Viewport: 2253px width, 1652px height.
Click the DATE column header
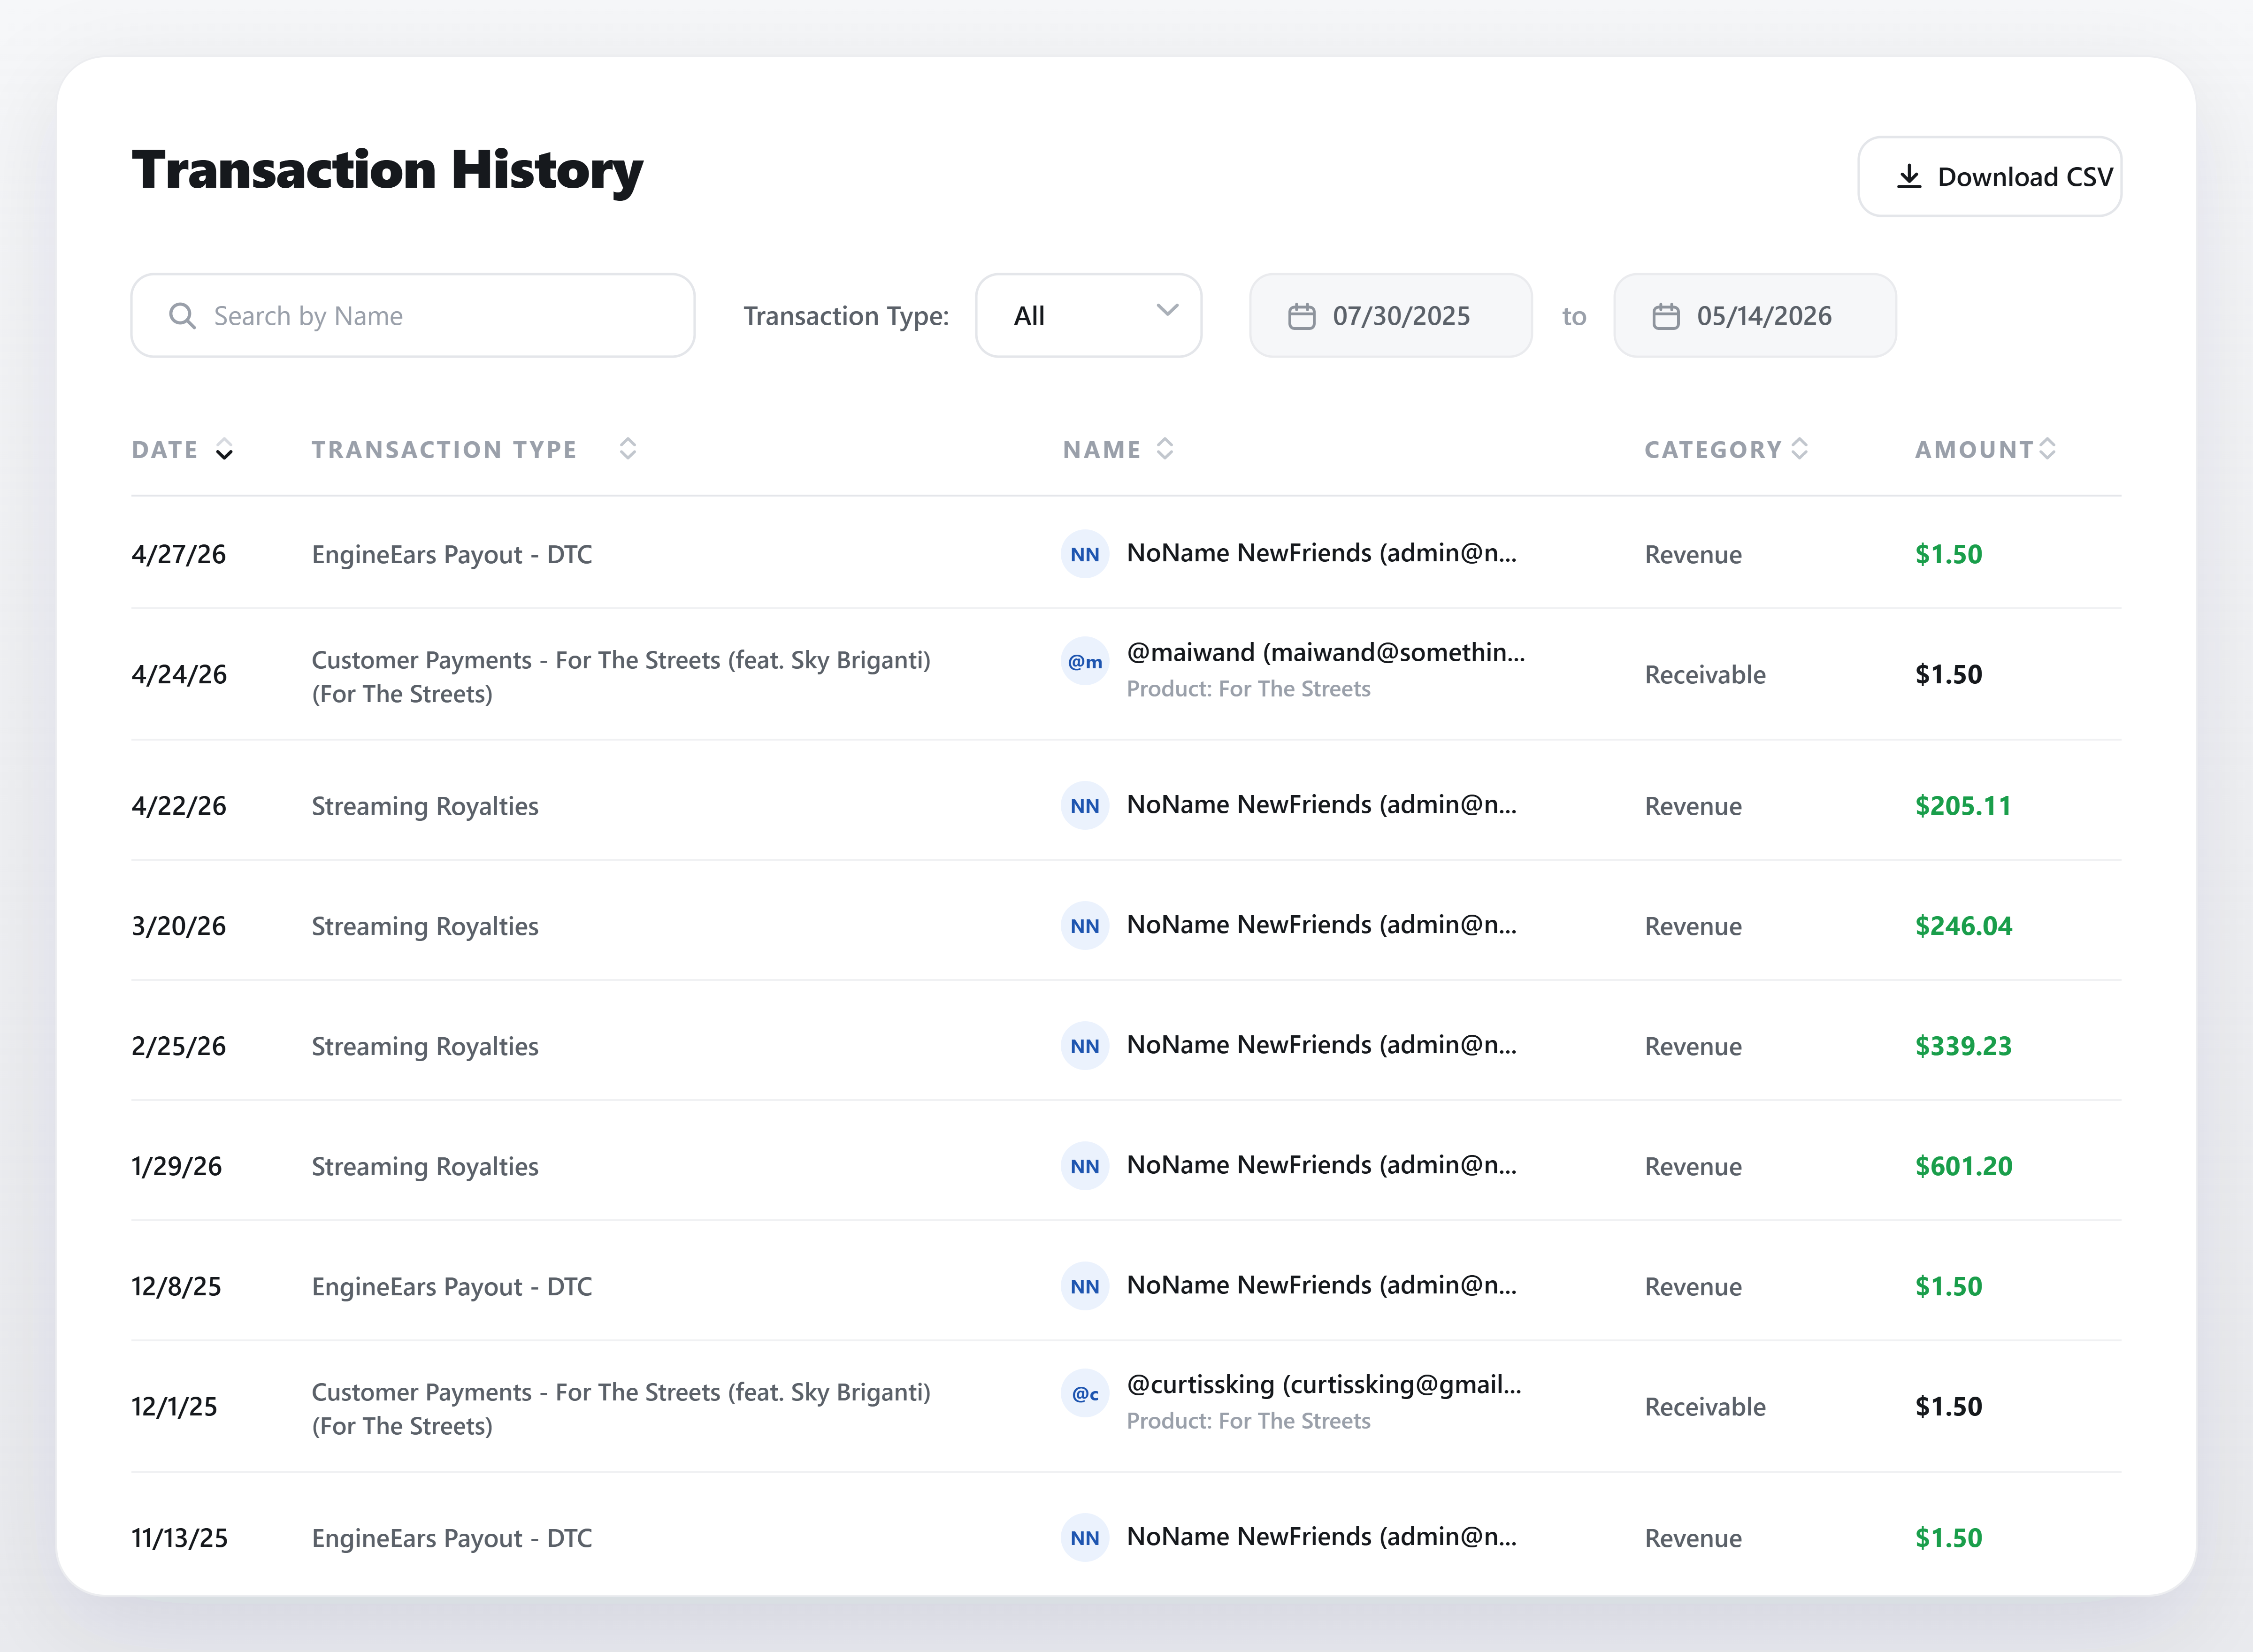coord(165,450)
